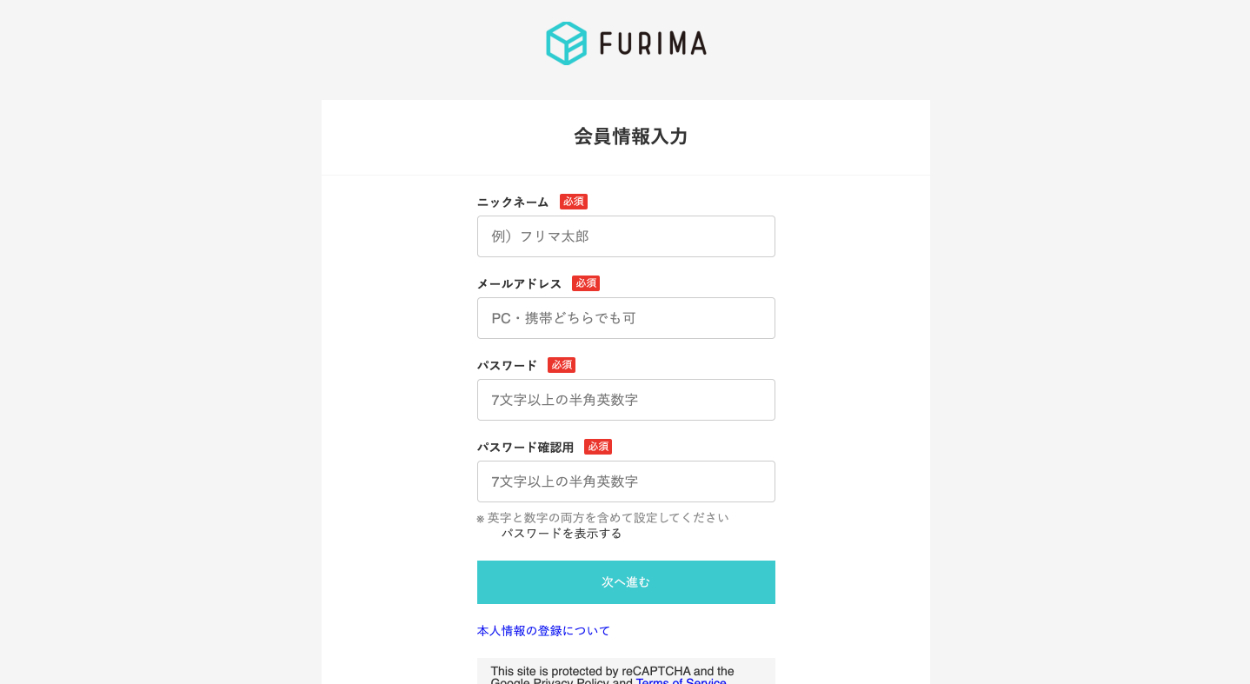Select the パスワード input field
The height and width of the screenshot is (684, 1250).
click(626, 400)
